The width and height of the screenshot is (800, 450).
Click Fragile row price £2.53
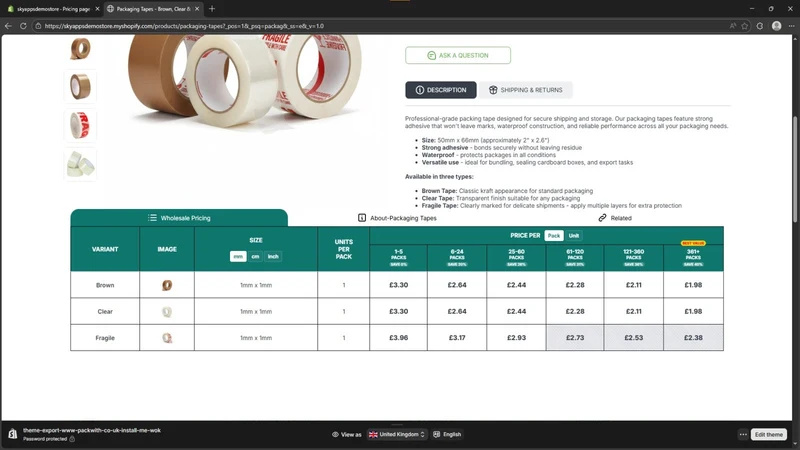[x=634, y=338]
